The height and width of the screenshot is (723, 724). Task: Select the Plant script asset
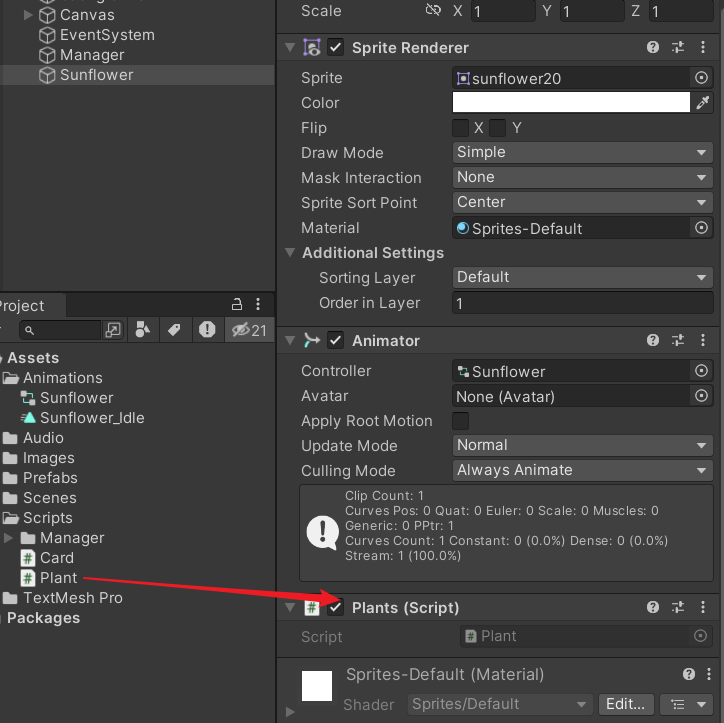coord(58,578)
